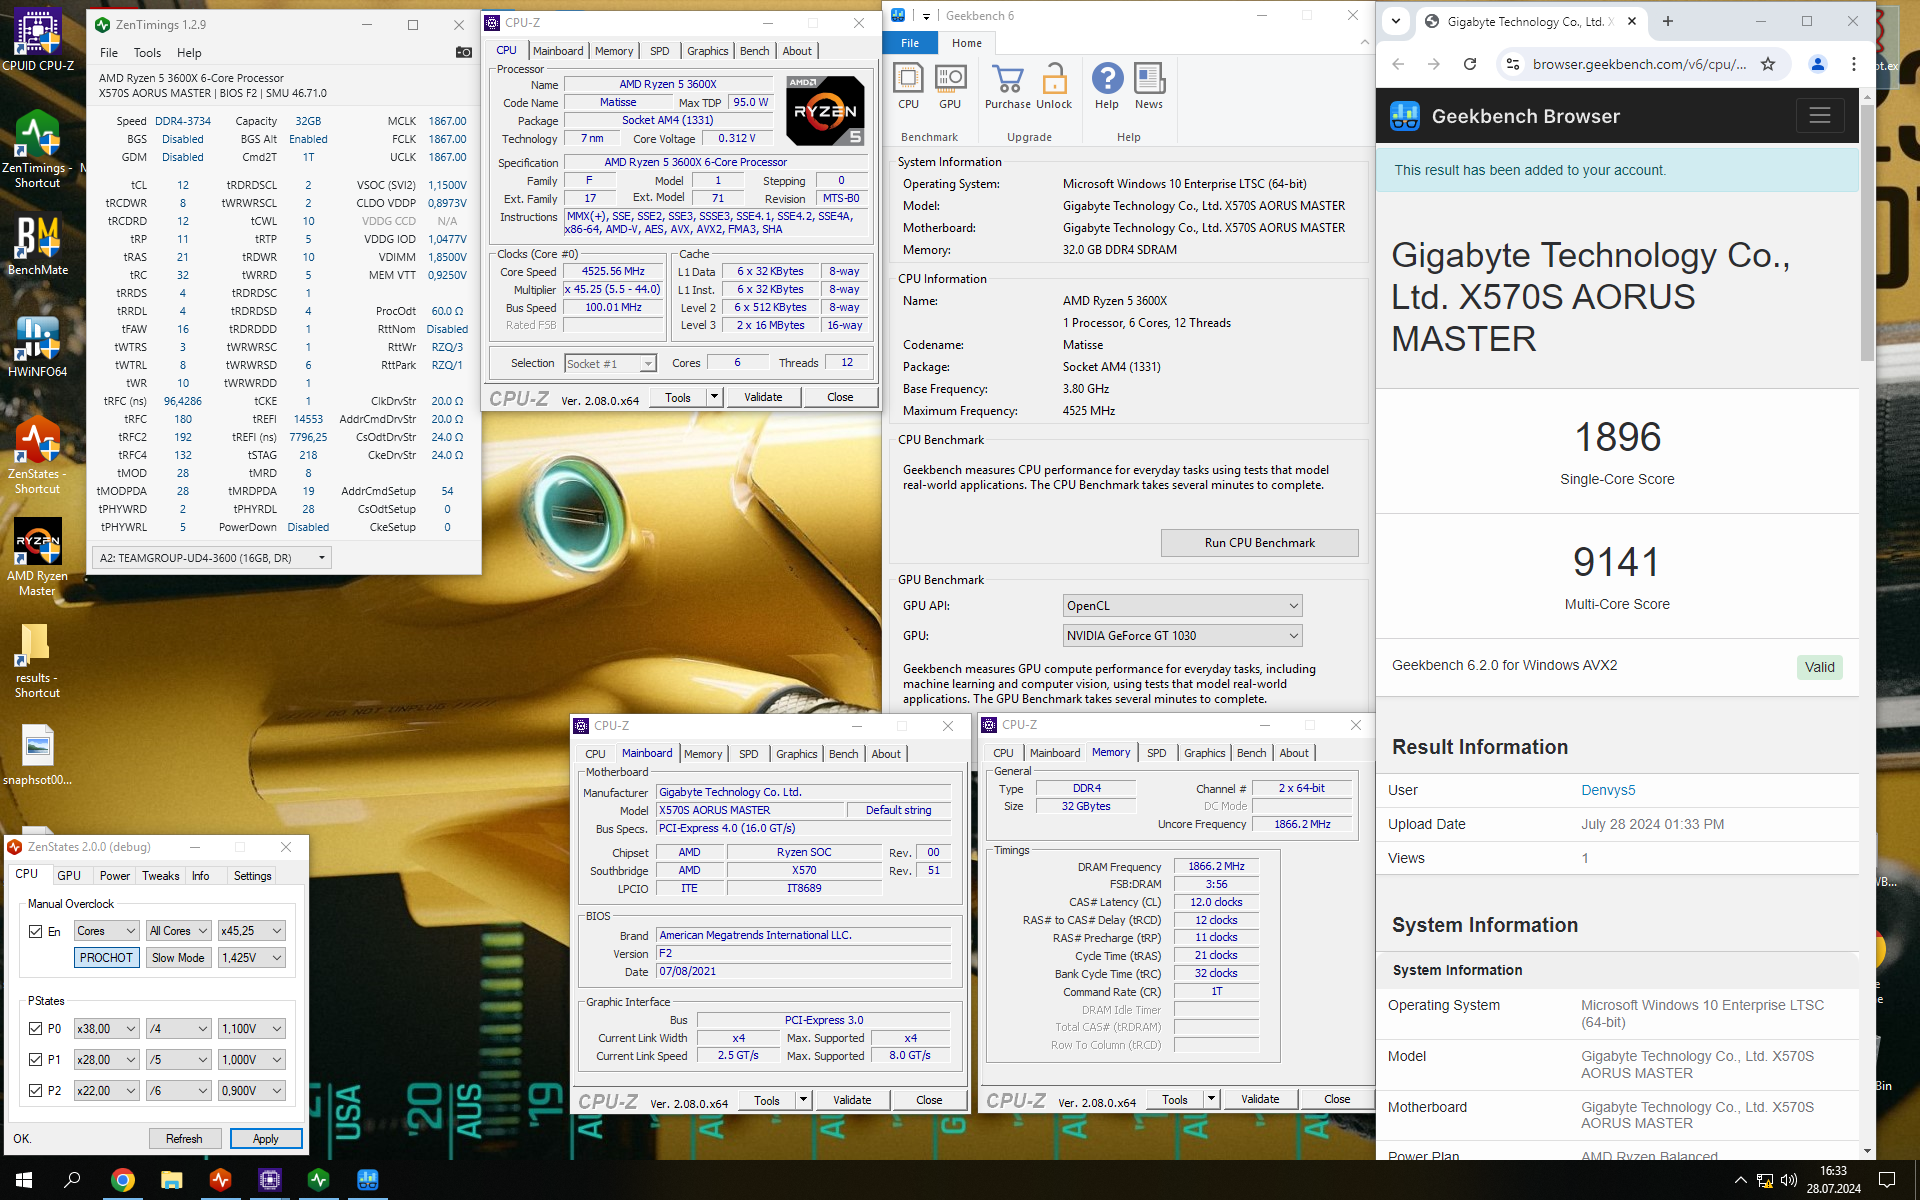Screen dimensions: 1920x1200
Task: Open CPU-Z Socket #1 selection dropdown
Action: click(610, 364)
